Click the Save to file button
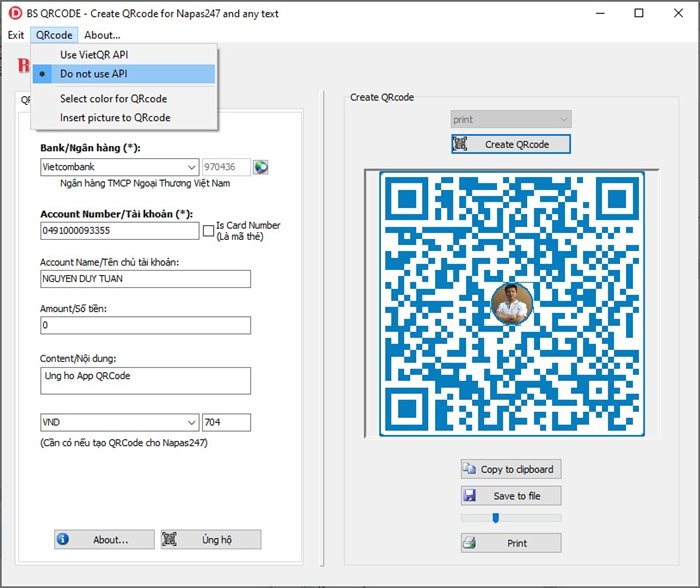Viewport: 700px width, 588px height. tap(511, 496)
